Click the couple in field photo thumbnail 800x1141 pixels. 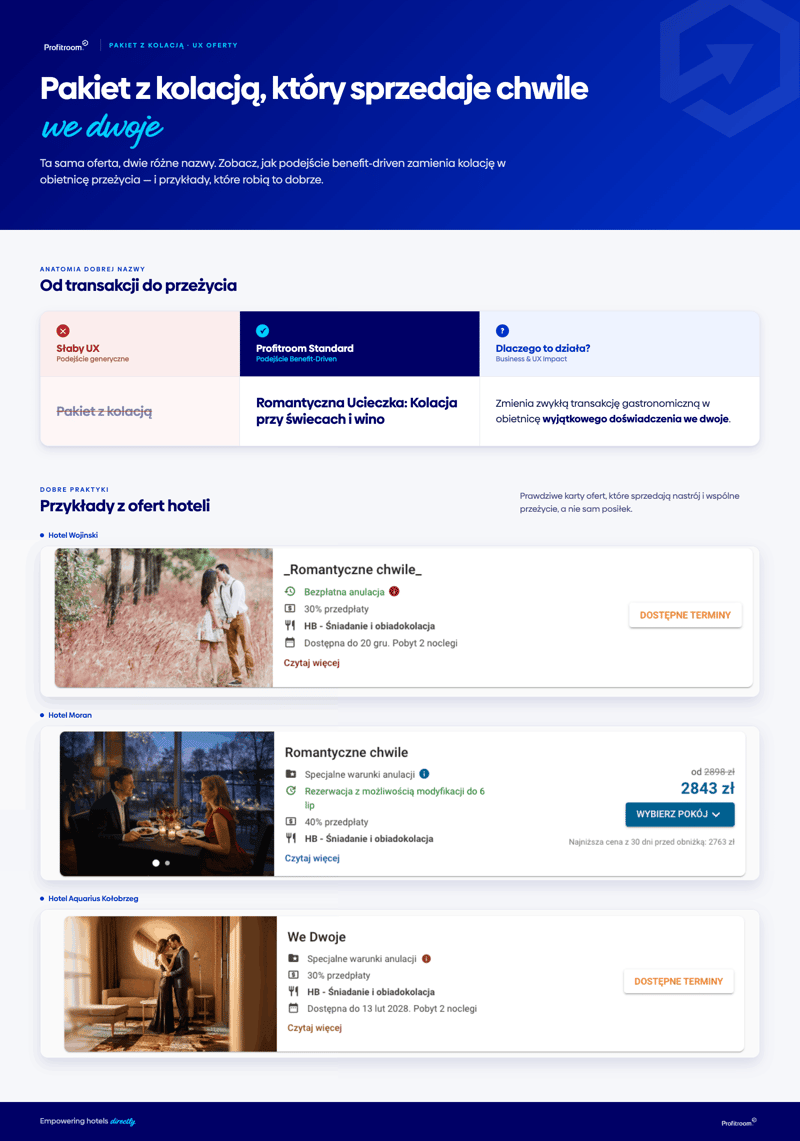[x=164, y=618]
